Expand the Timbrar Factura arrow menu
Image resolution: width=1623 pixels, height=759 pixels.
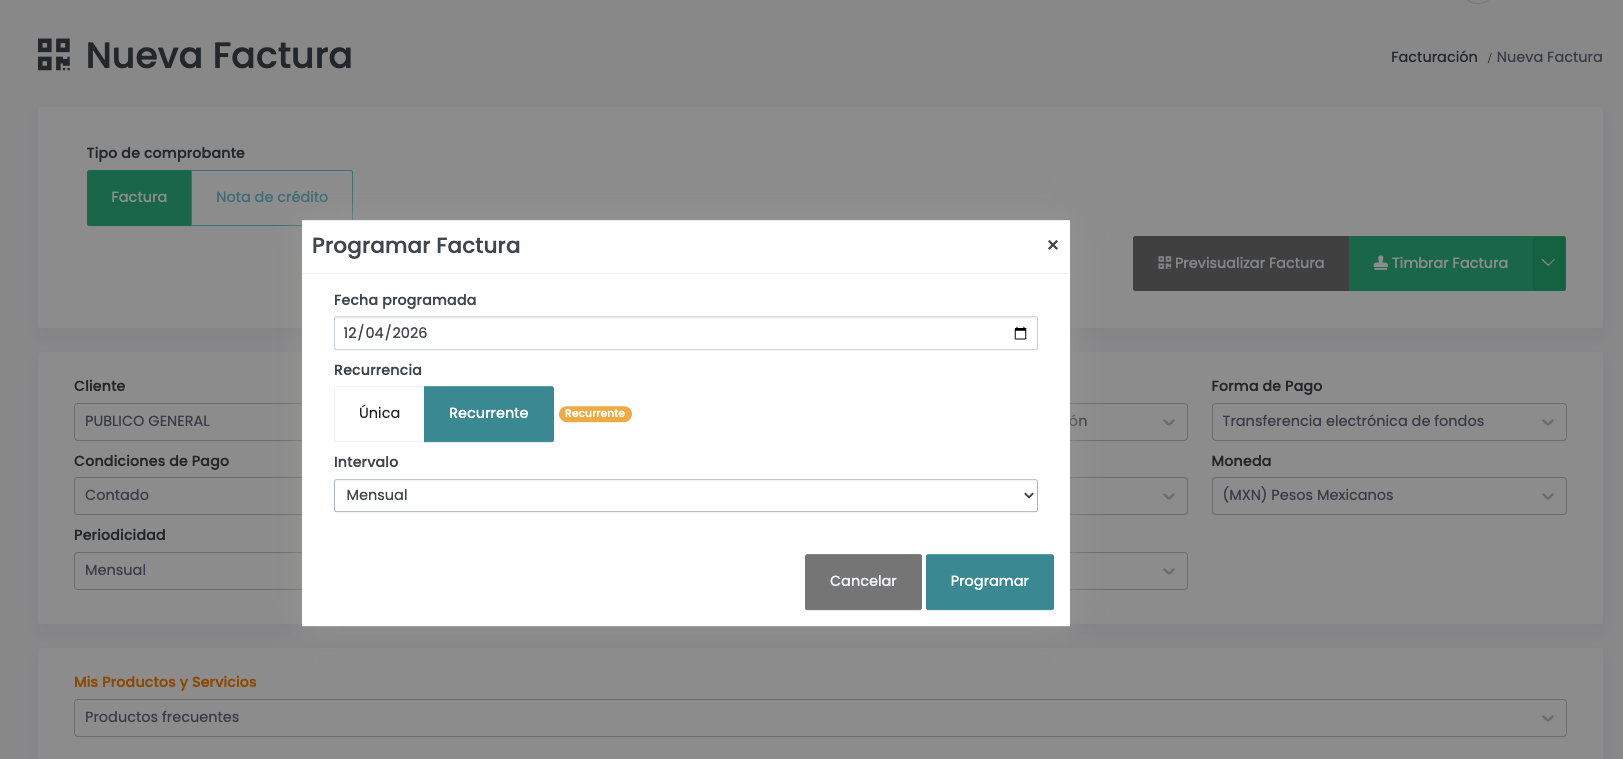click(x=1548, y=264)
